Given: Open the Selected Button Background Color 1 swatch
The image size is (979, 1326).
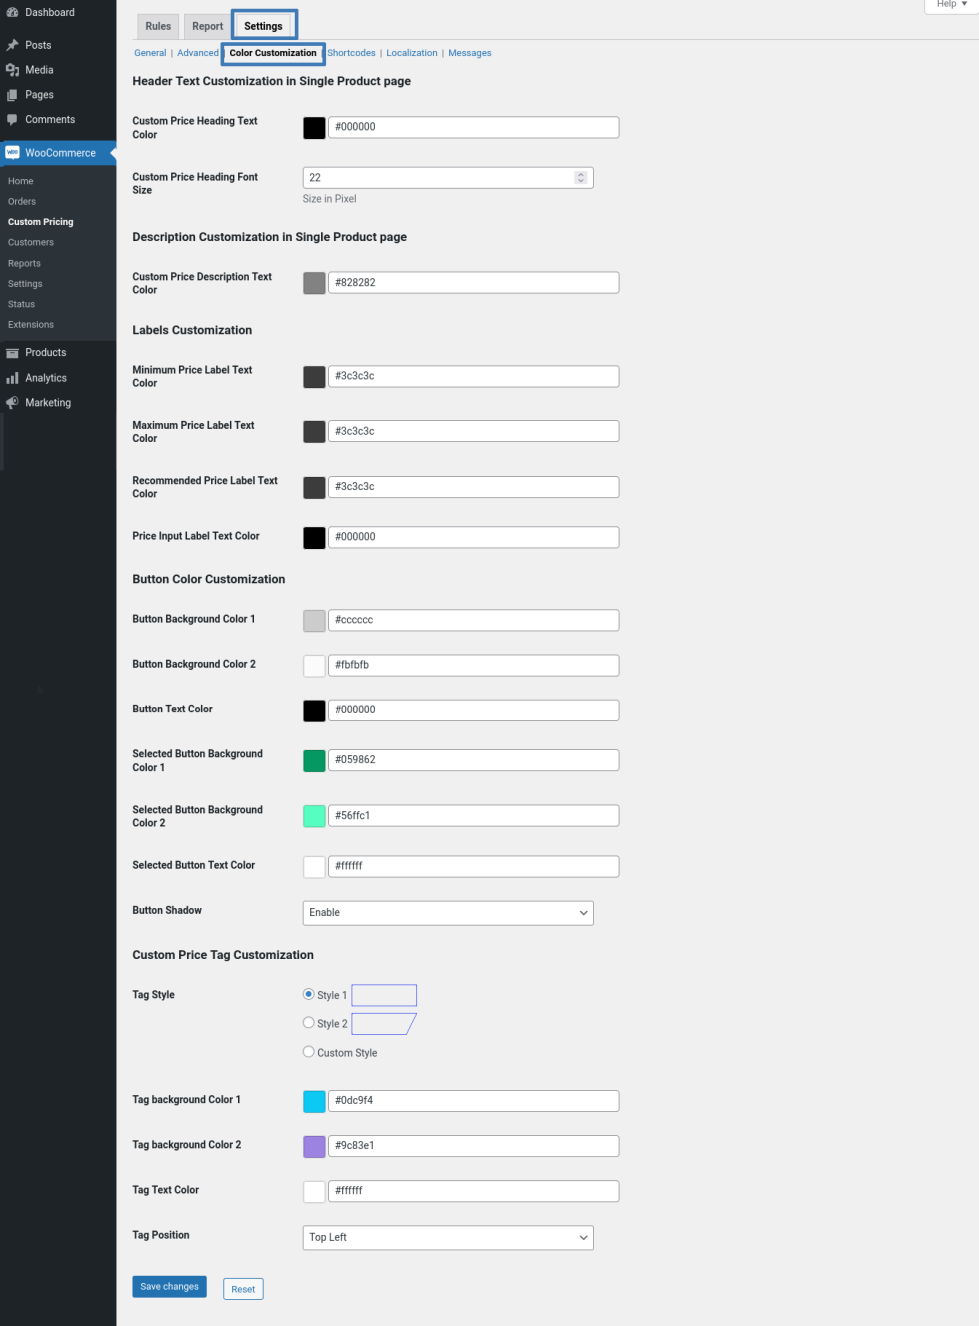Looking at the screenshot, I should [314, 760].
